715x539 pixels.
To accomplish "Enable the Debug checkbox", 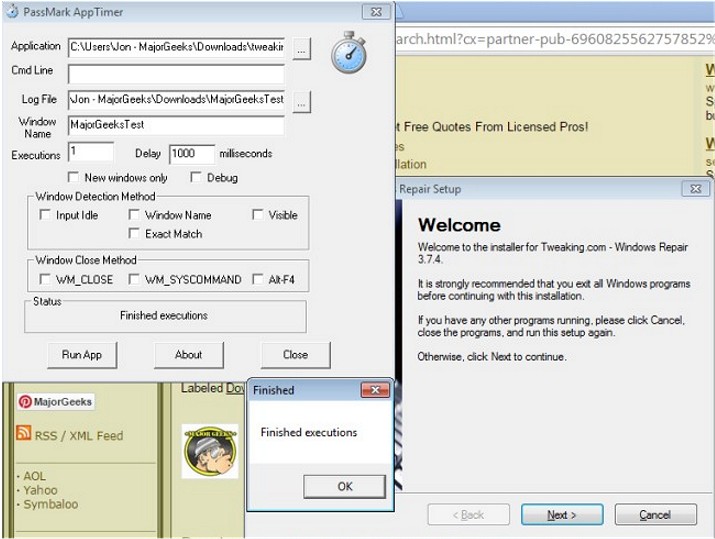I will 196,177.
